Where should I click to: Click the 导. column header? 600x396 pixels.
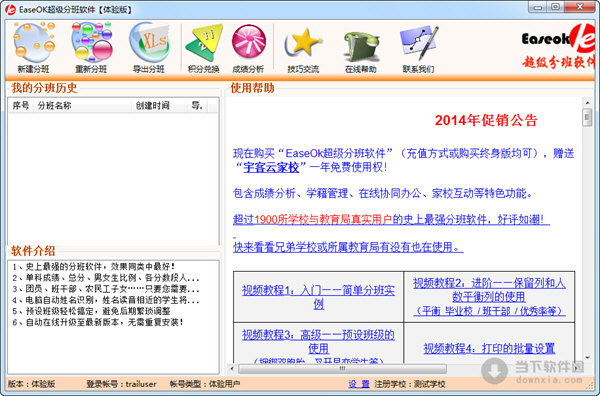(197, 106)
